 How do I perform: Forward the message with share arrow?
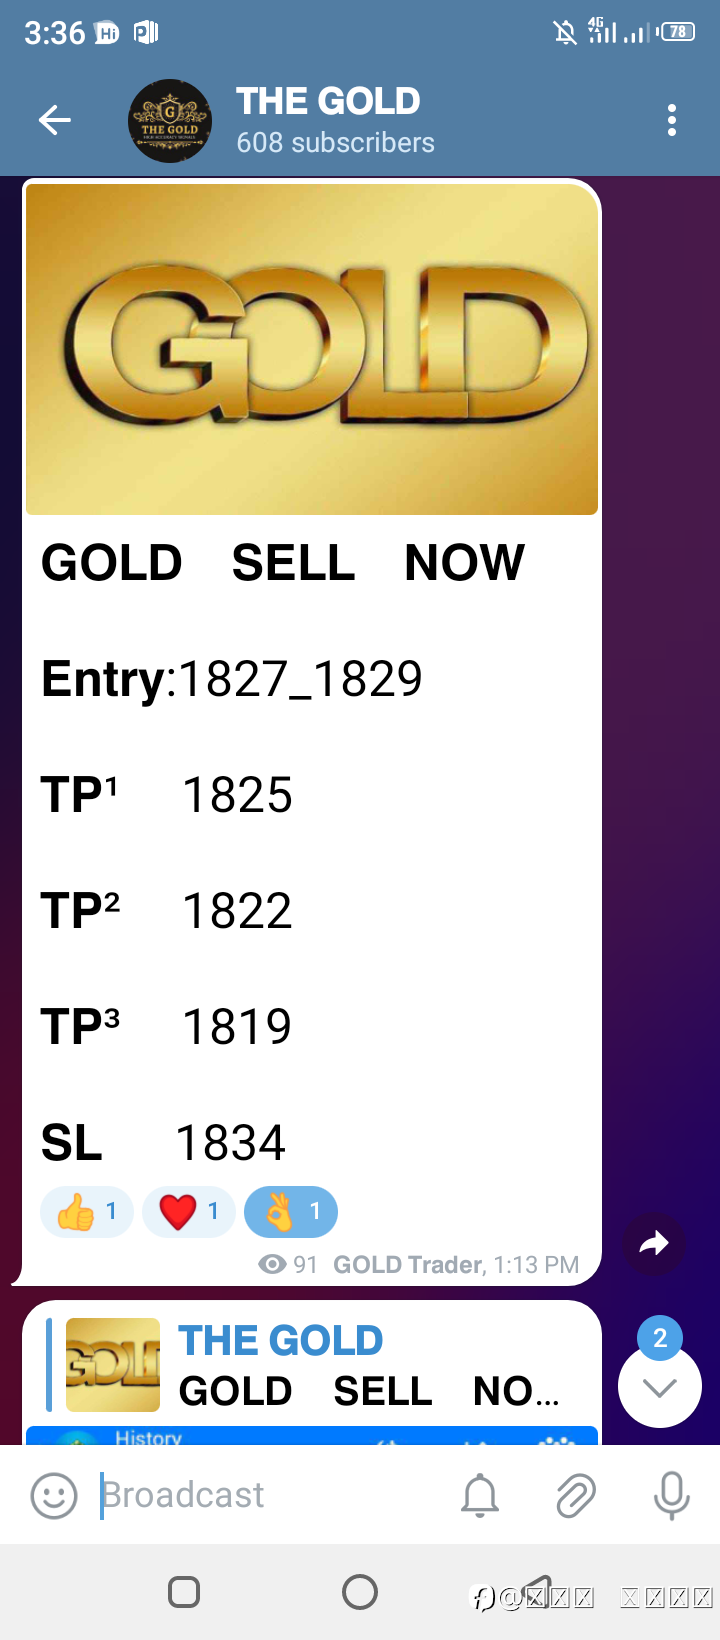pos(654,1244)
